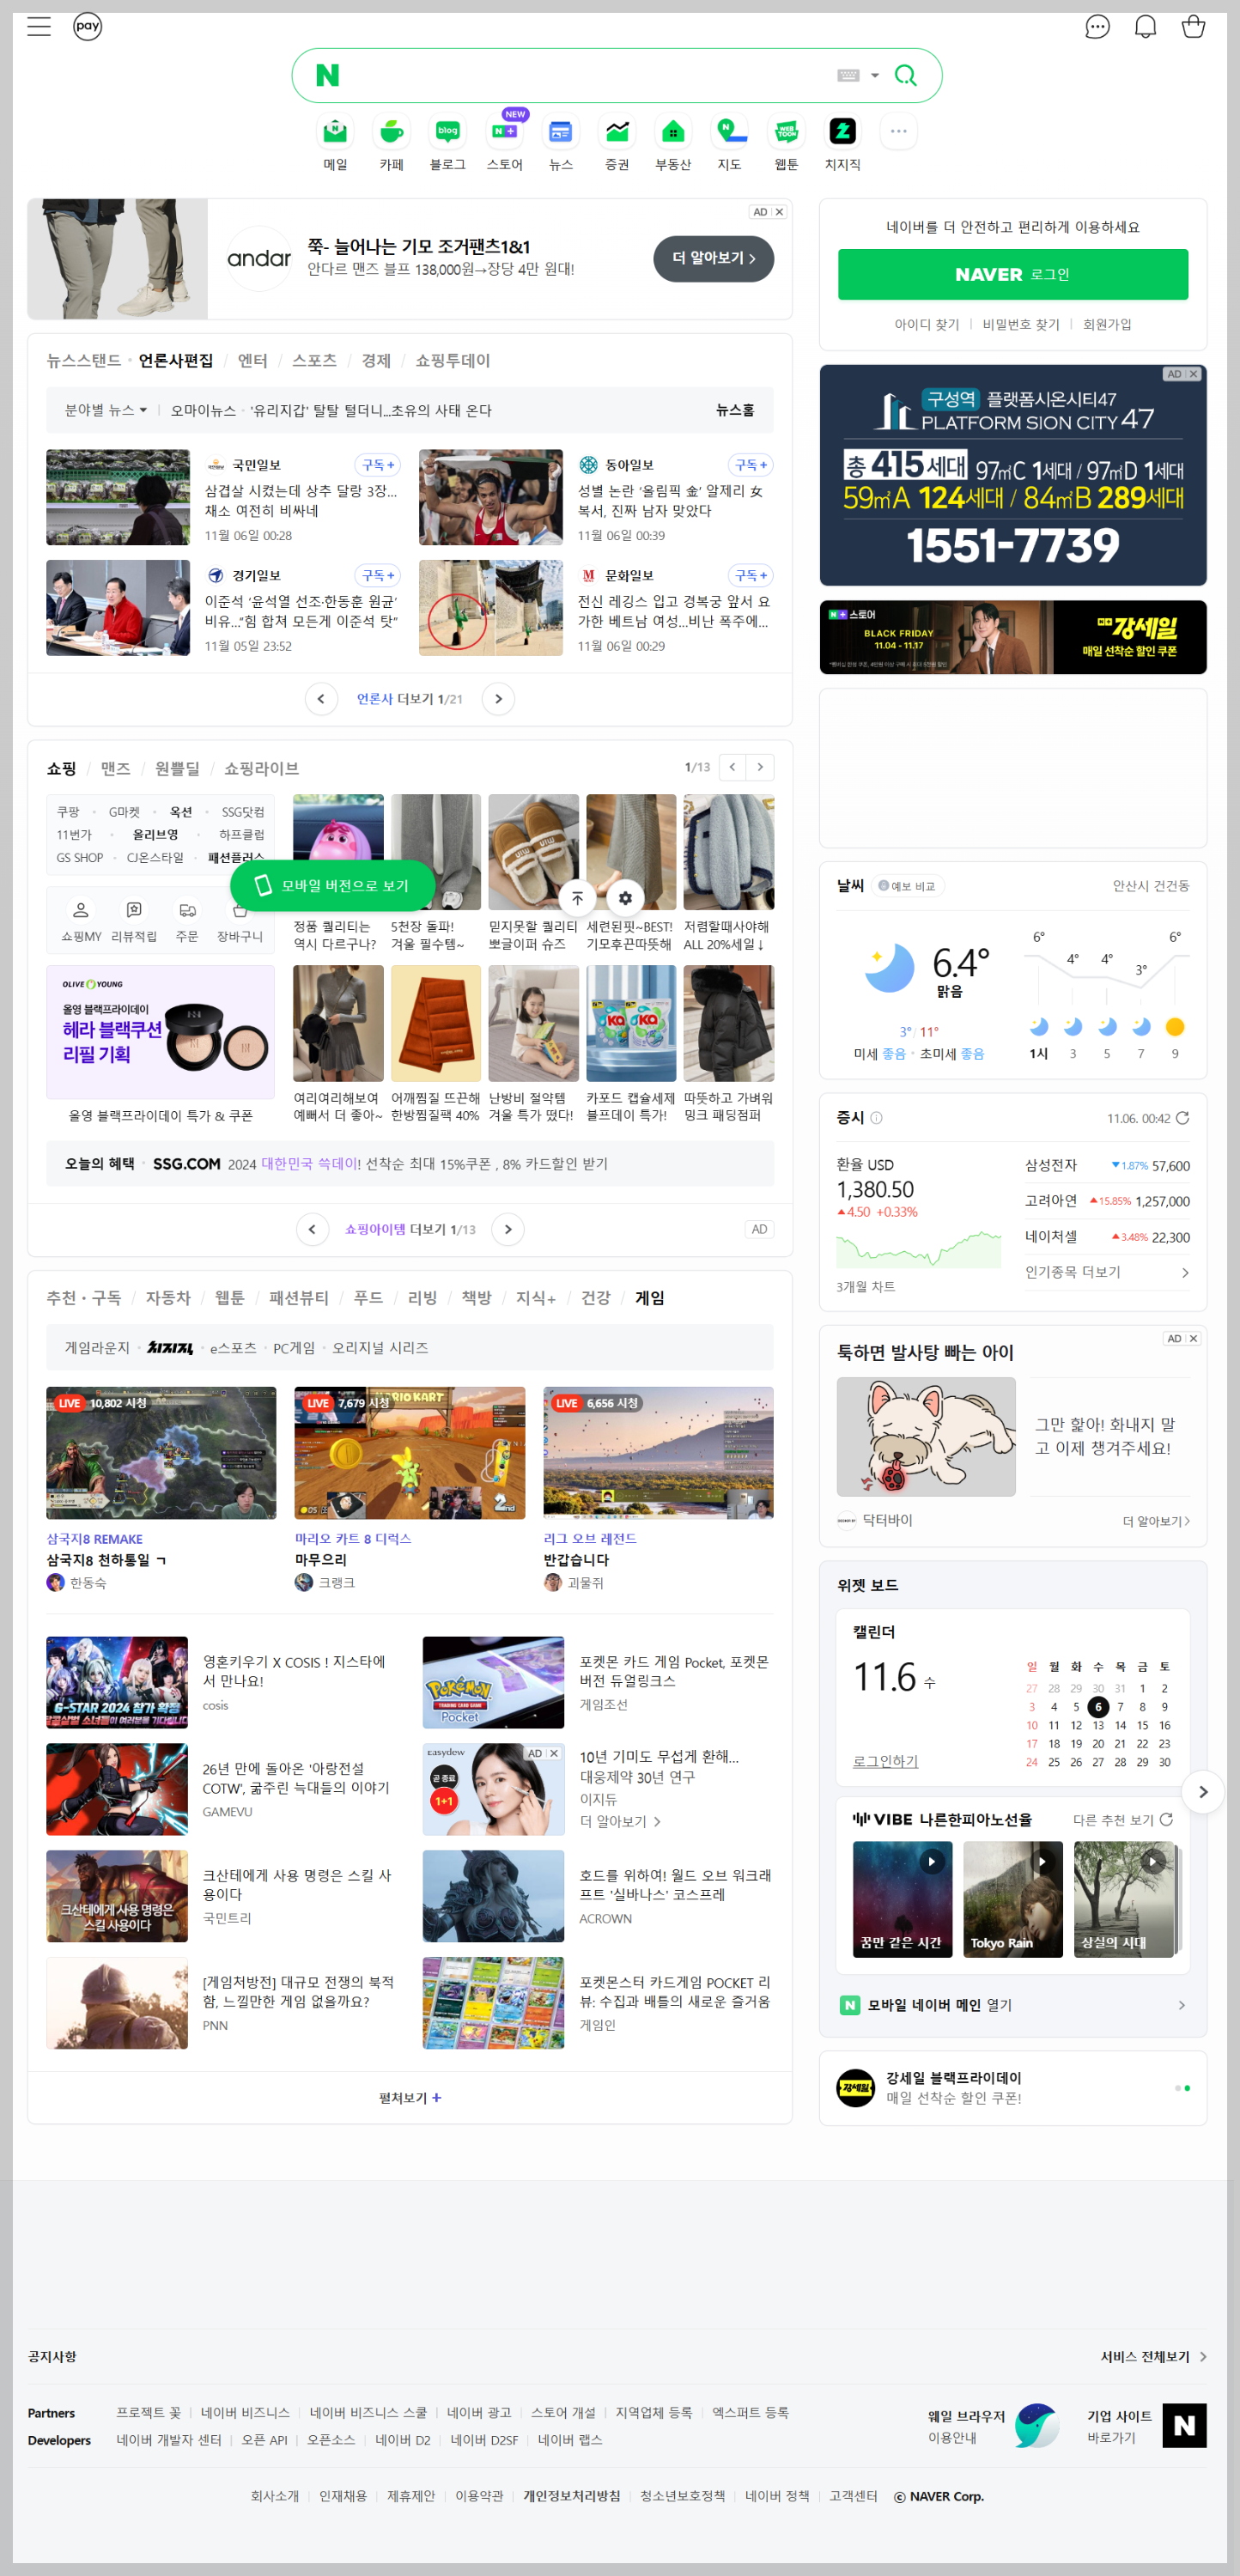Open 서비스 전체보기 link

point(1154,2357)
